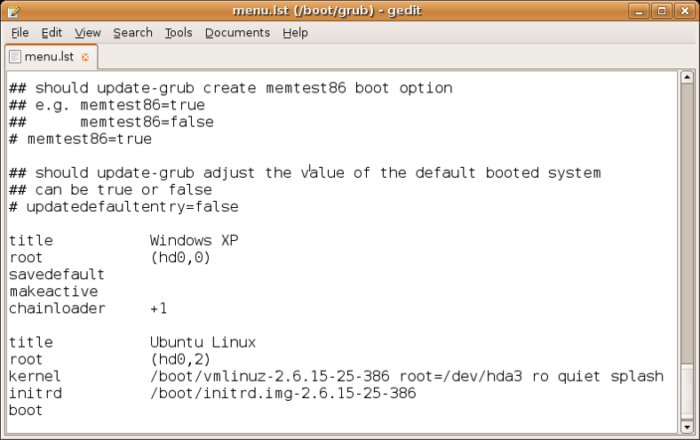This screenshot has height=440, width=700.
Task: Click the scrollbar up arrow
Action: pyautogui.click(x=687, y=77)
